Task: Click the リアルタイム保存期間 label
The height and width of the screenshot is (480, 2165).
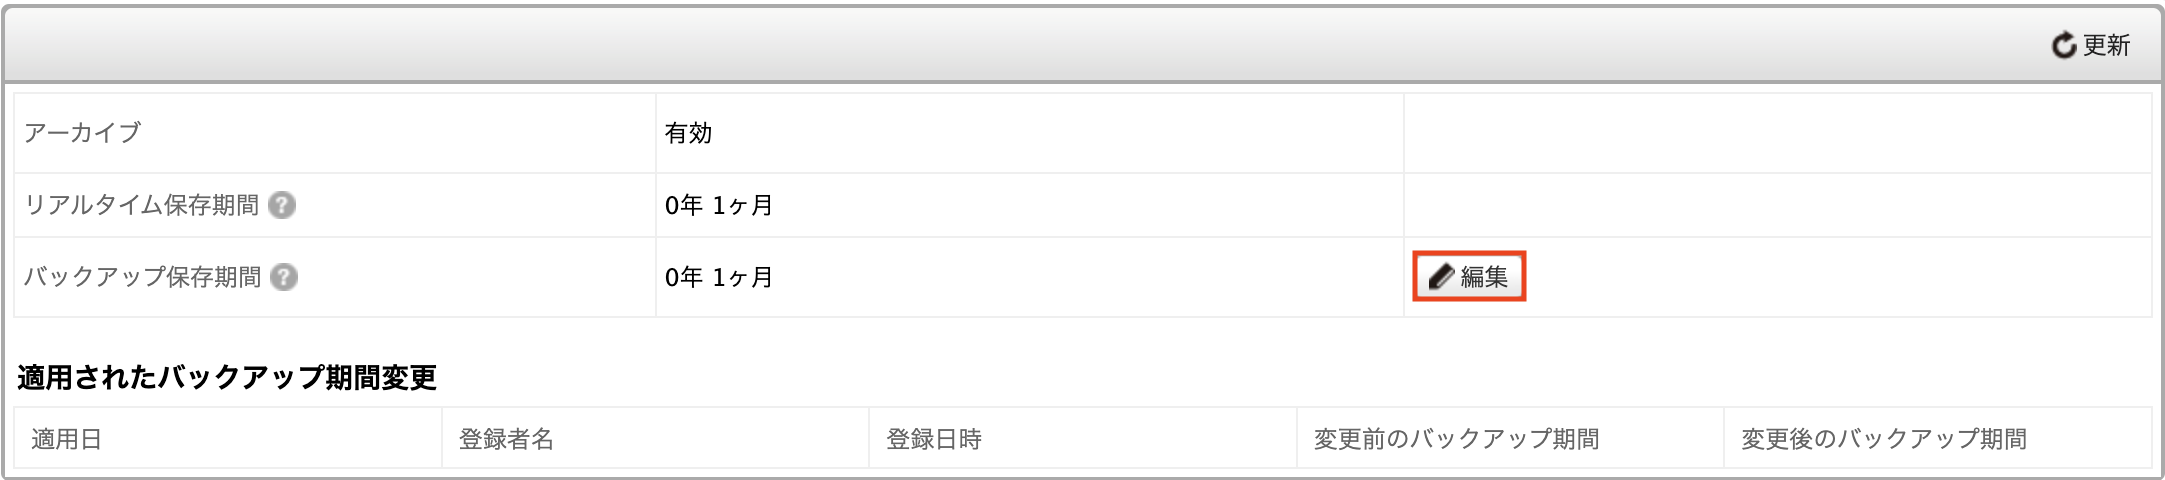Action: point(141,205)
